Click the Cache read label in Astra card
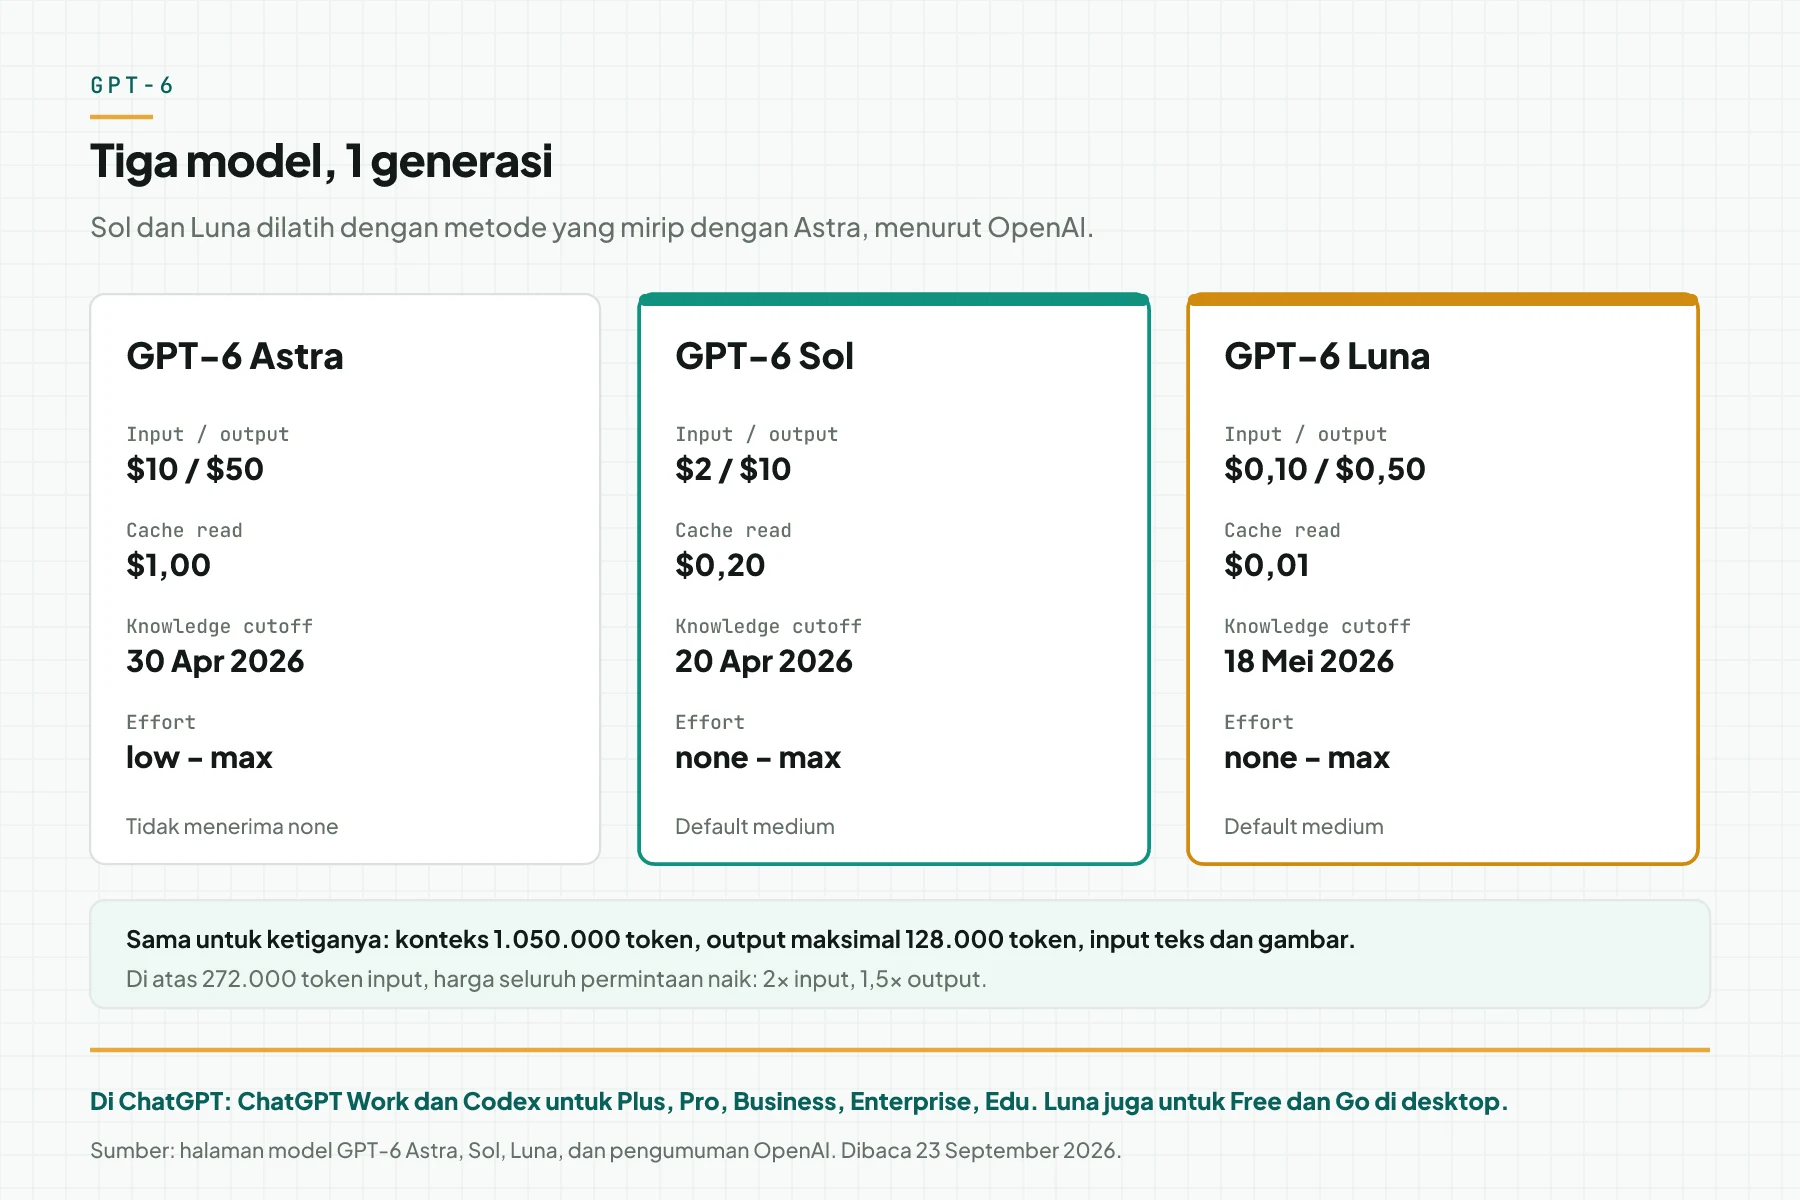 (x=184, y=530)
